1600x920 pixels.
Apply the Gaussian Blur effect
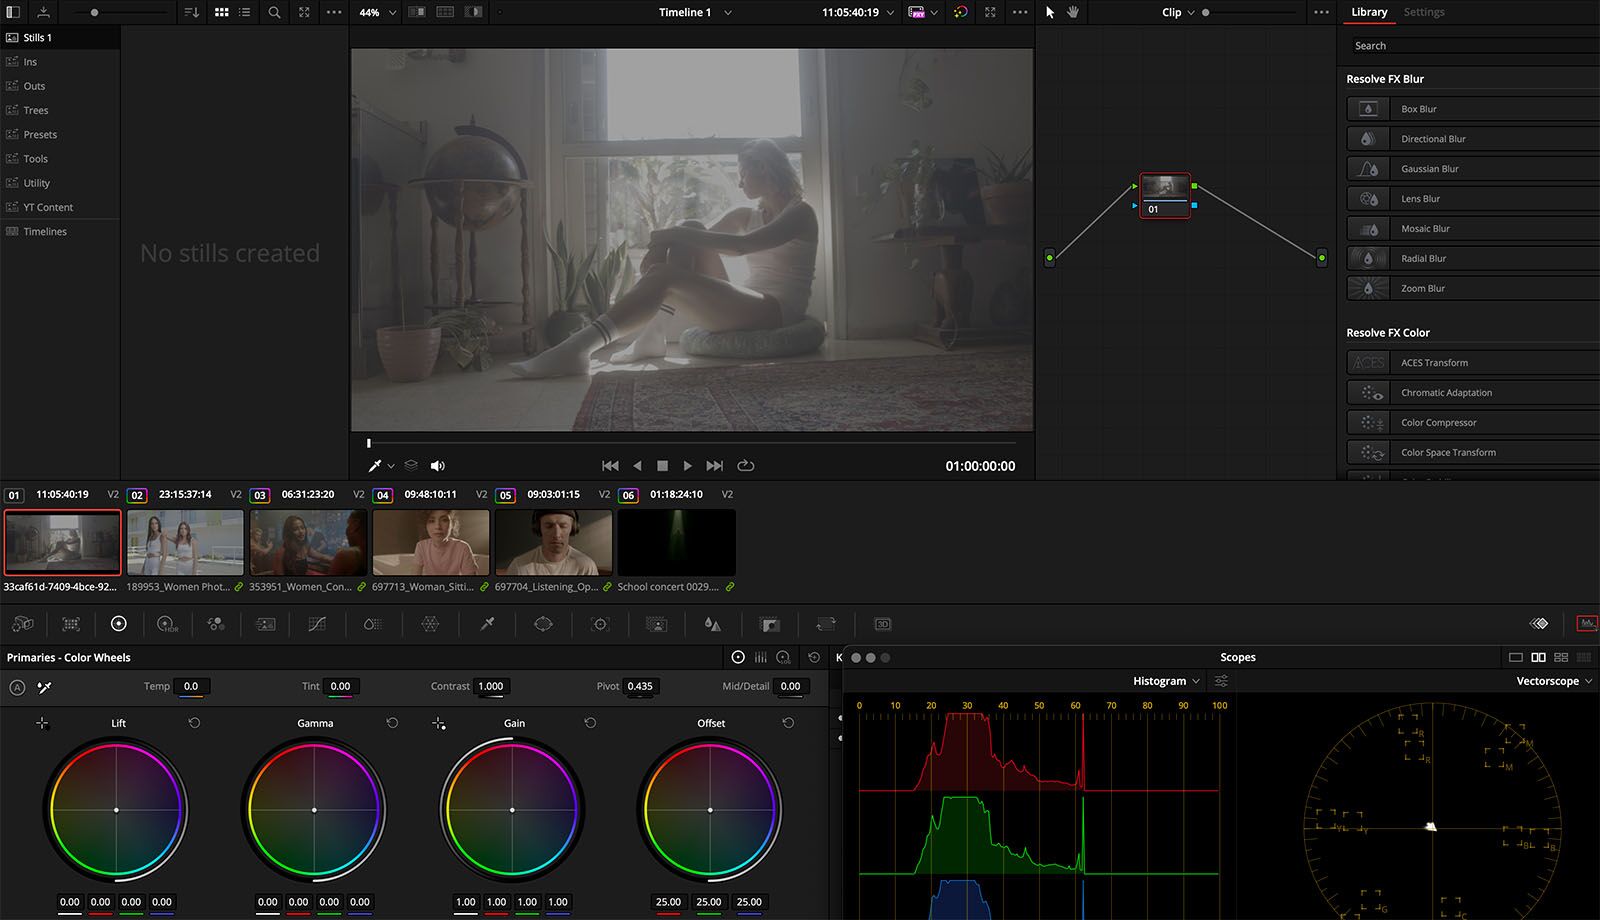[1430, 168]
